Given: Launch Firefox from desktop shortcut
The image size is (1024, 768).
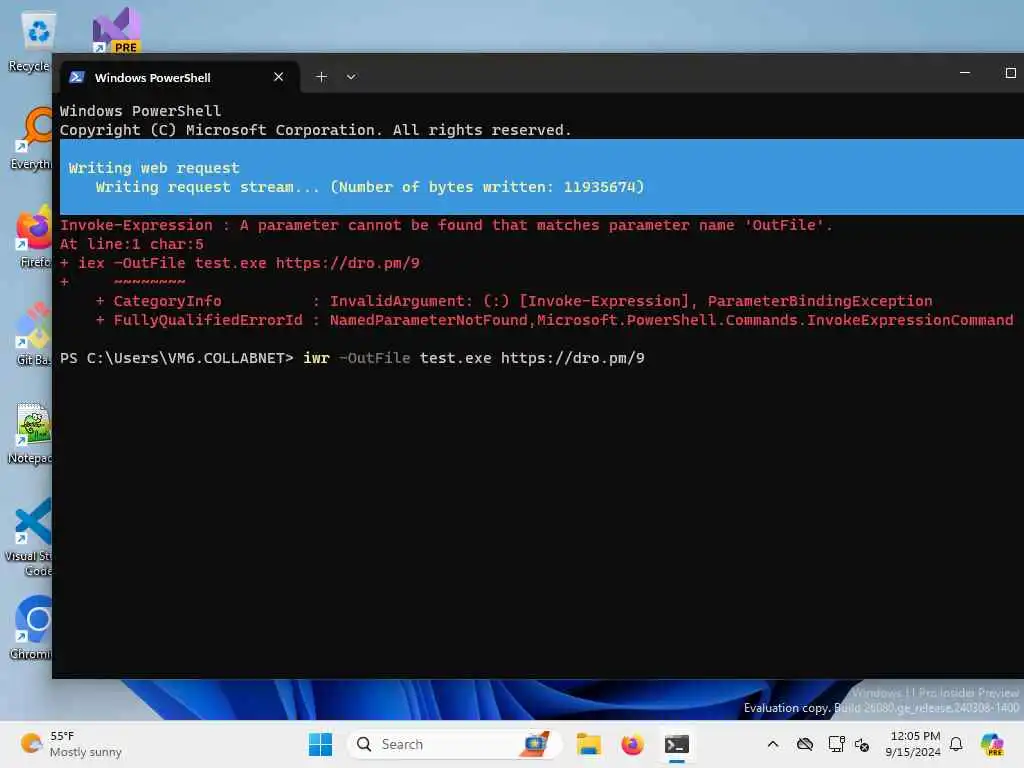Looking at the screenshot, I should [x=31, y=236].
